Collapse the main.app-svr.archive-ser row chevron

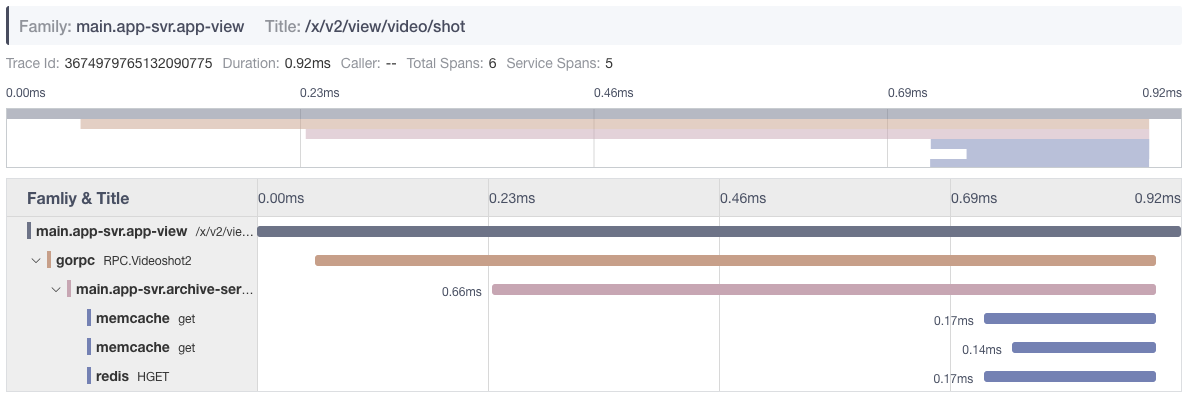coord(55,290)
